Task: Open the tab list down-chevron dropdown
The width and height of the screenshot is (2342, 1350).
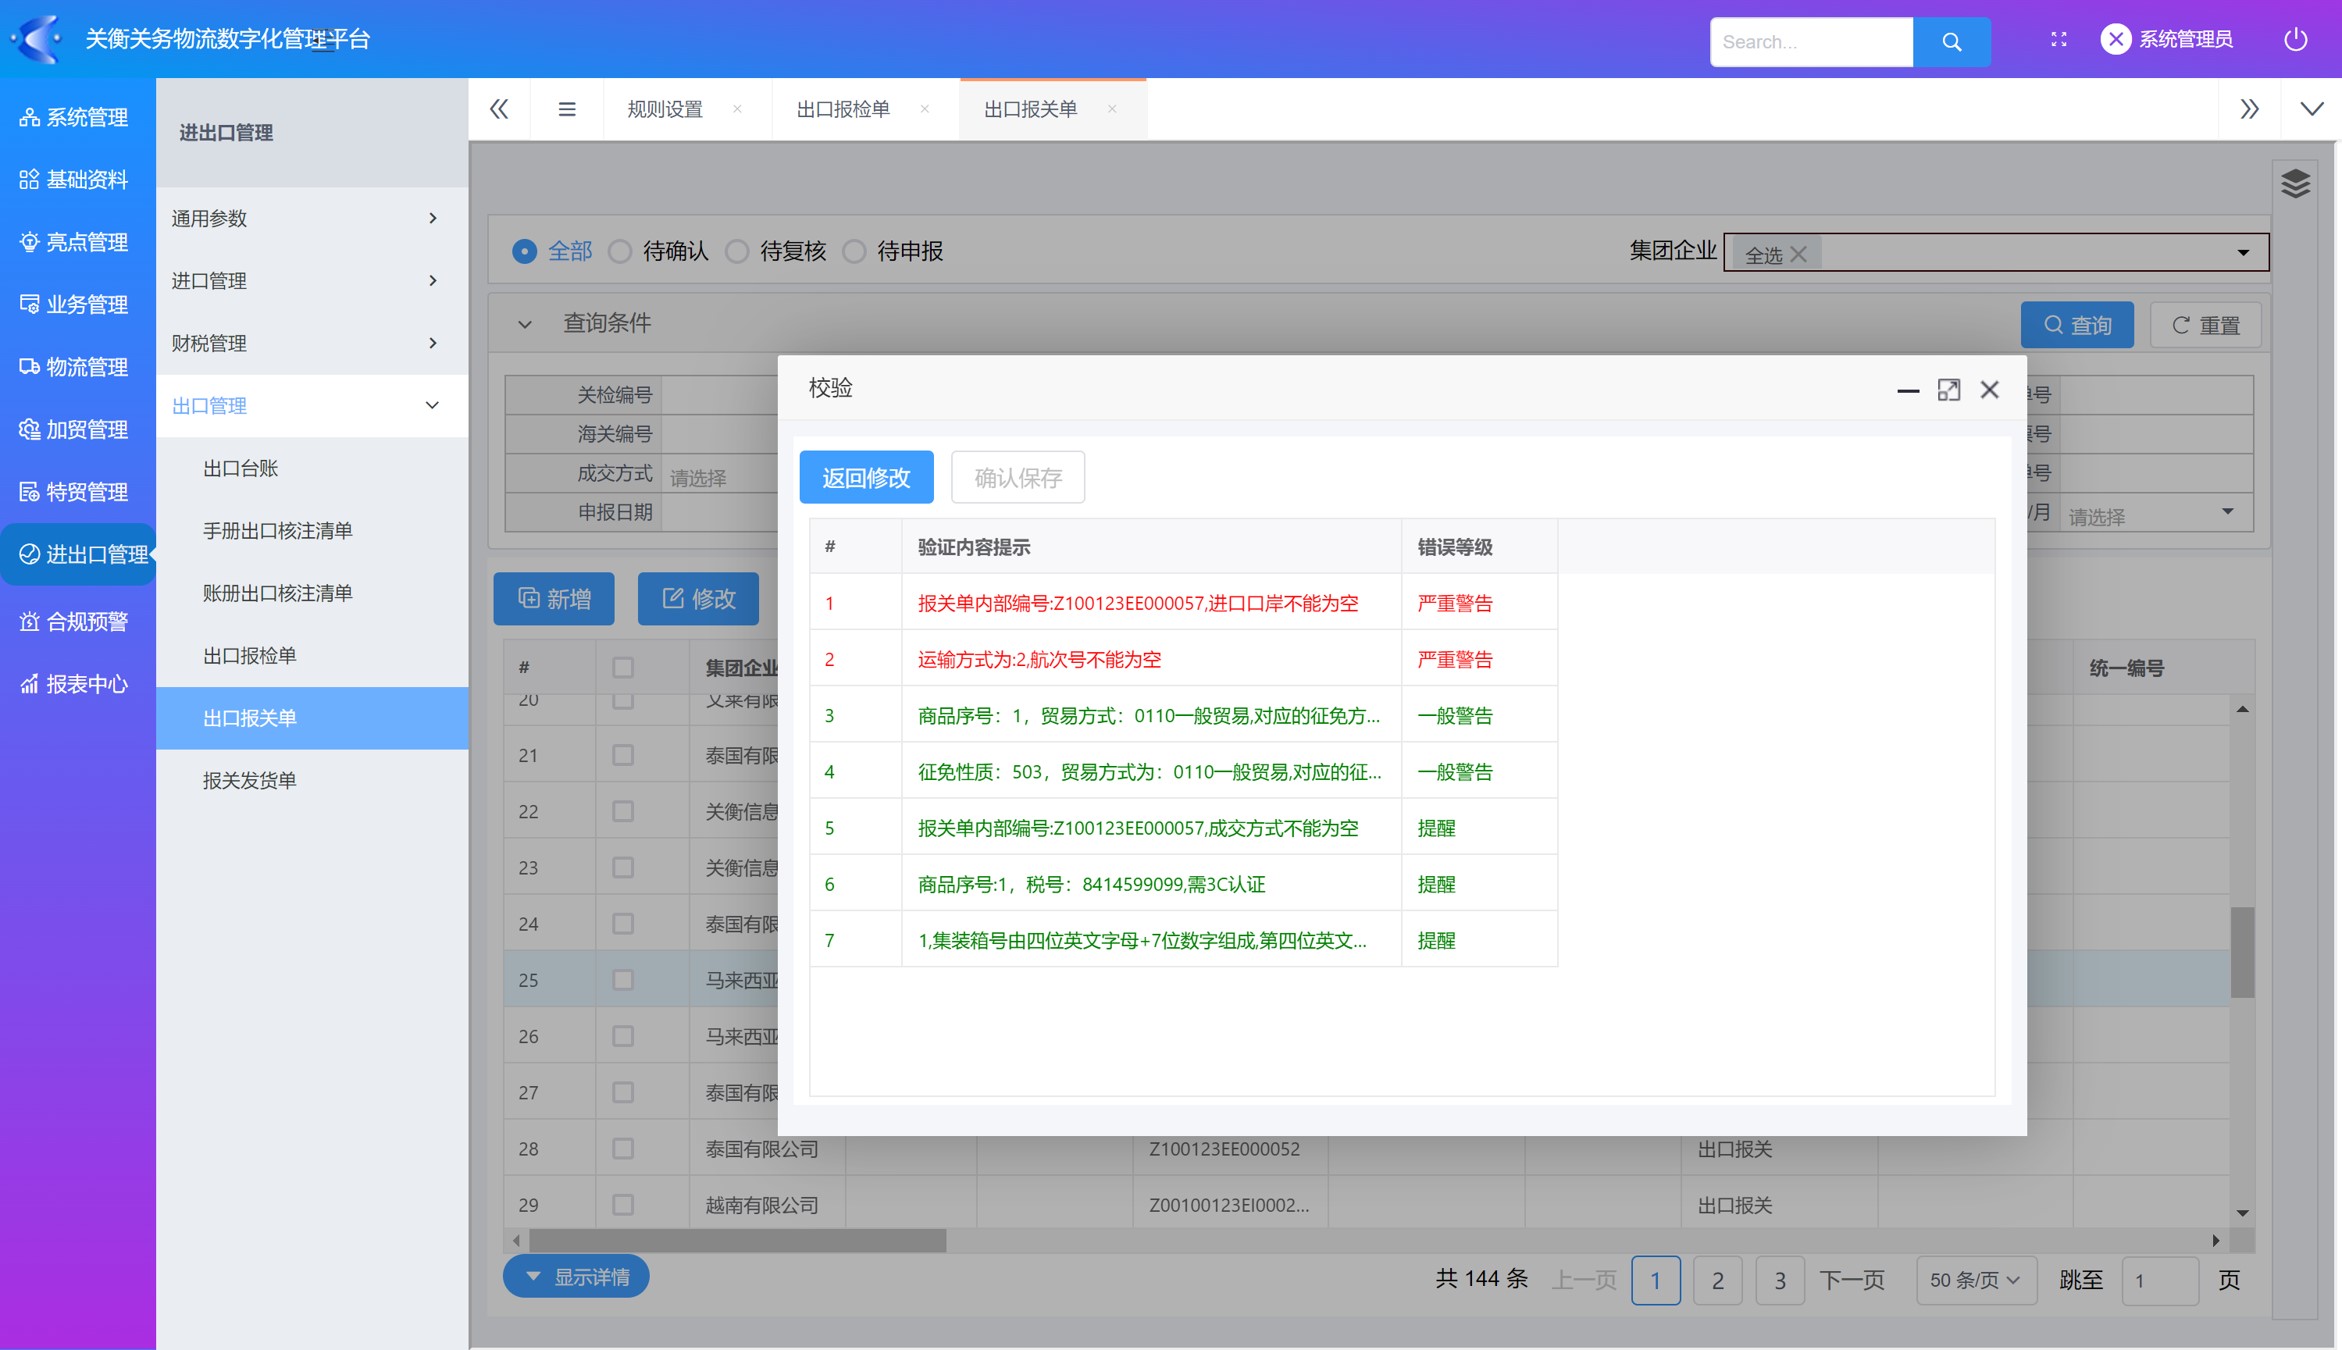Action: pos(2312,109)
